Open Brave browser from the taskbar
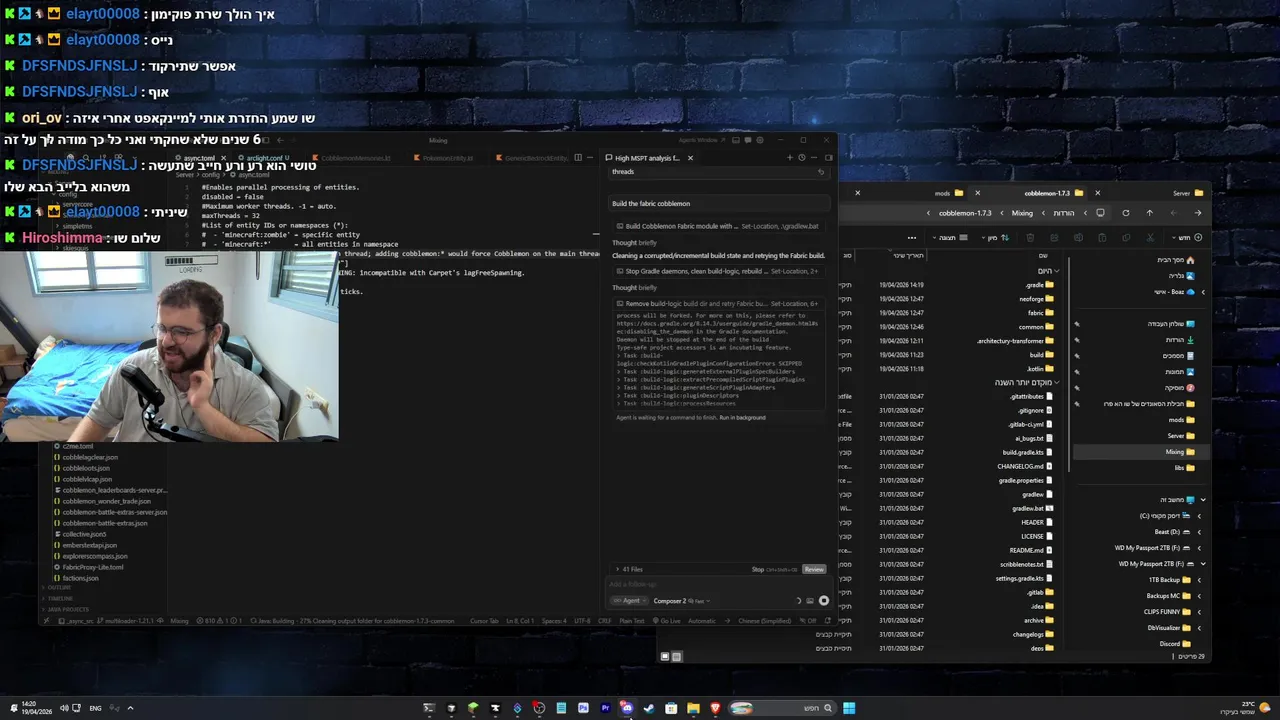This screenshot has width=1280, height=720. 715,708
